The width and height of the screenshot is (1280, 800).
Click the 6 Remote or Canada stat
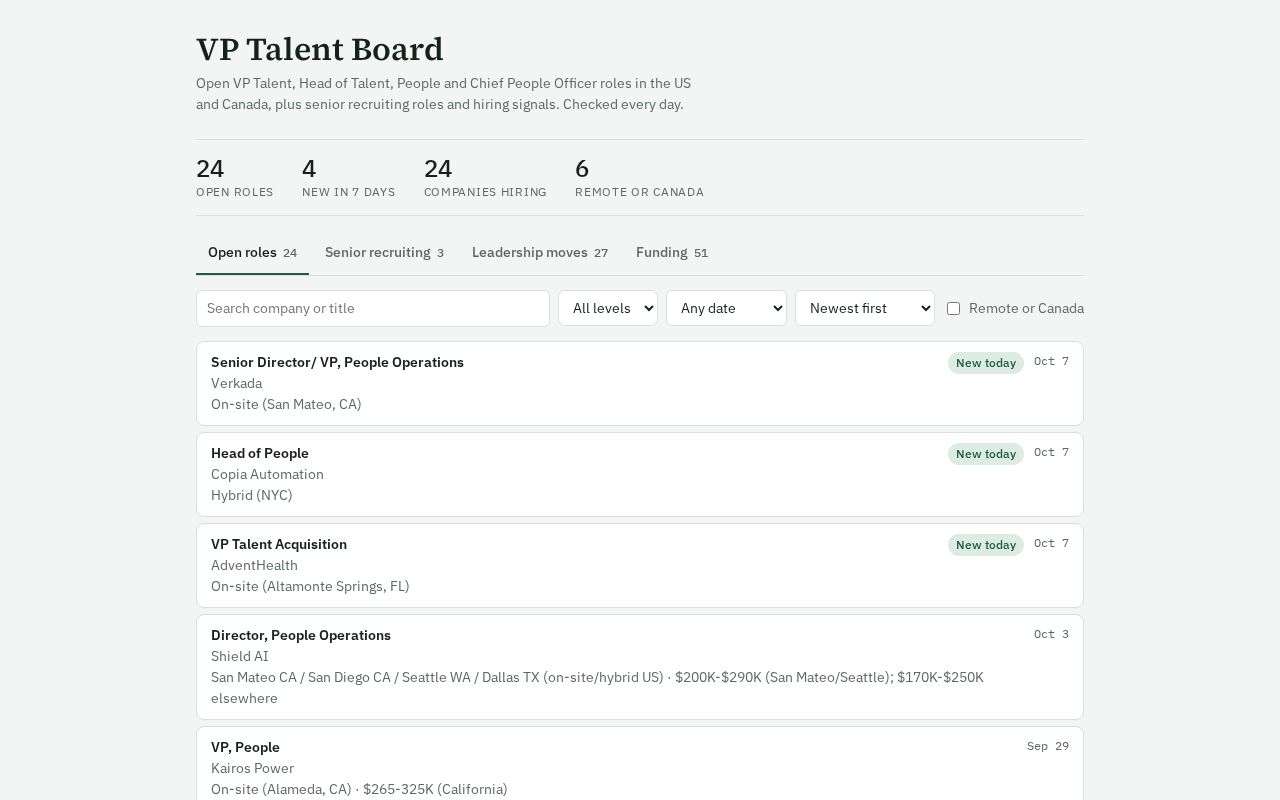[x=639, y=177]
